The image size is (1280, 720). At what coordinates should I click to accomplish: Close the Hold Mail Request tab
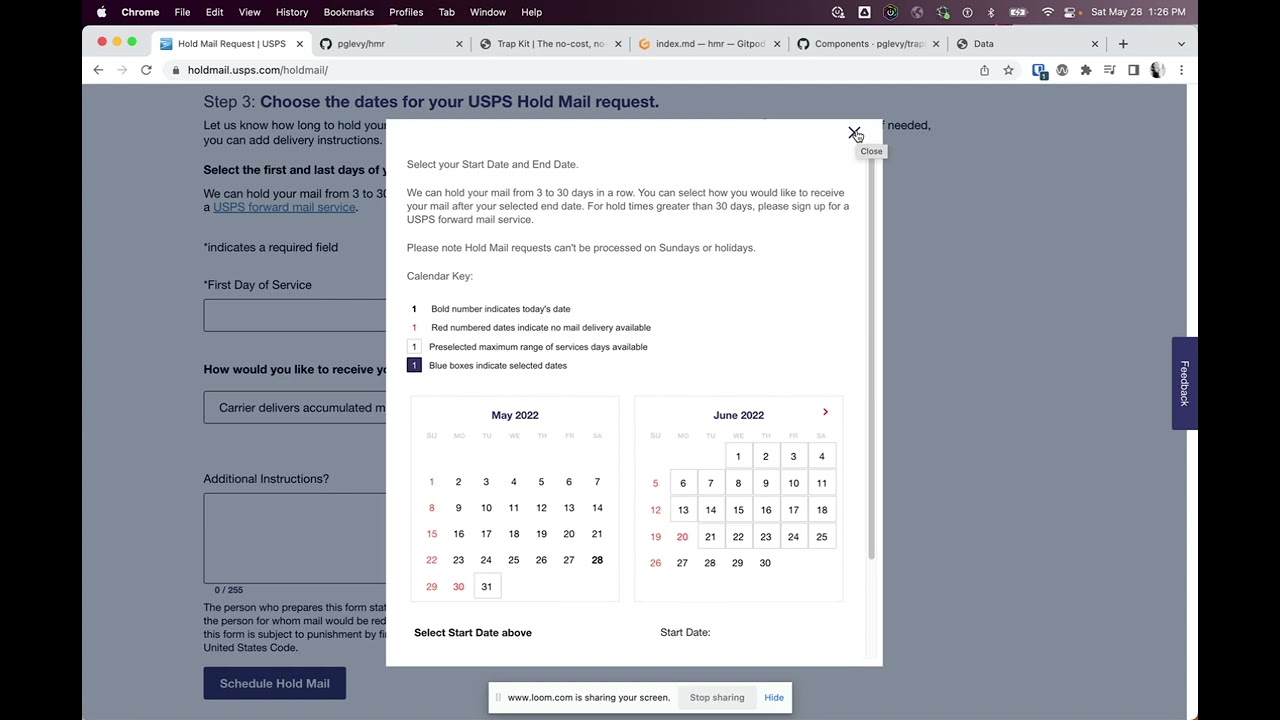(298, 44)
